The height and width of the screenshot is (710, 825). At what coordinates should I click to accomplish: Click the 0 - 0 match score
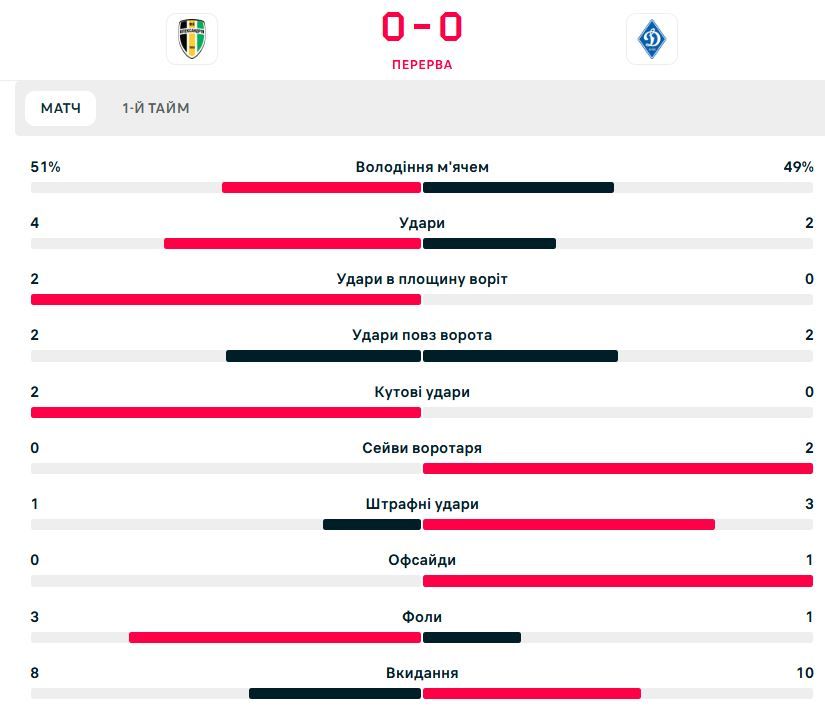(x=422, y=26)
